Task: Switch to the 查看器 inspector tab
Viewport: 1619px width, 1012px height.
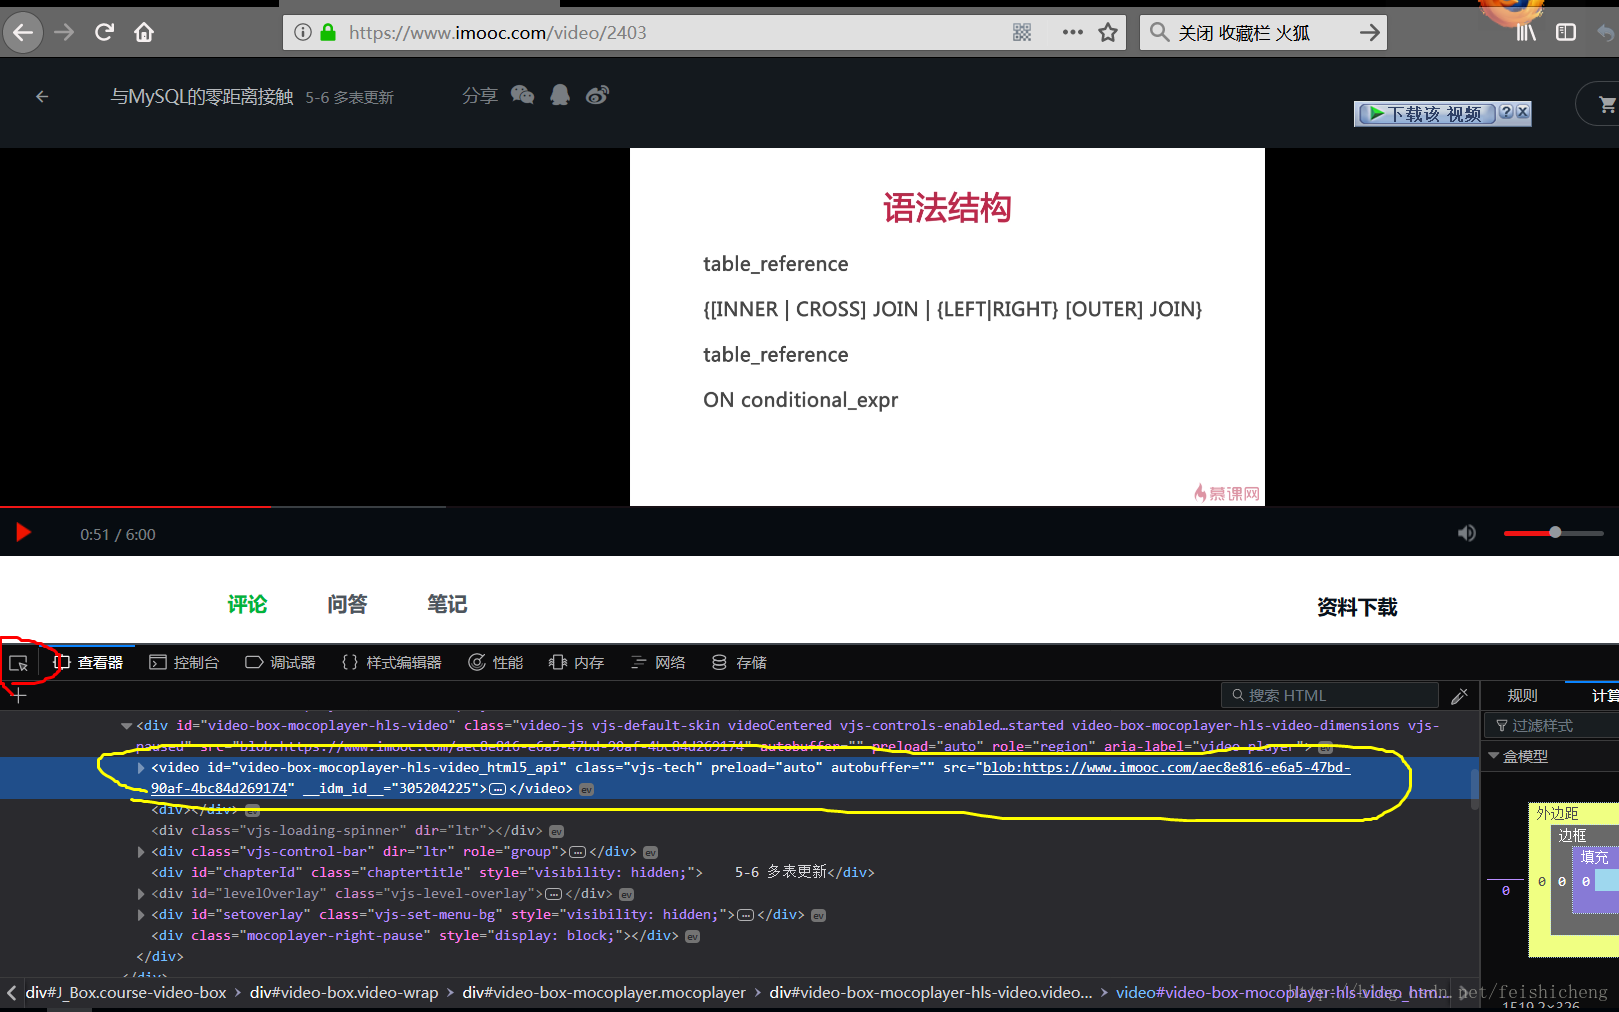Action: click(x=88, y=662)
